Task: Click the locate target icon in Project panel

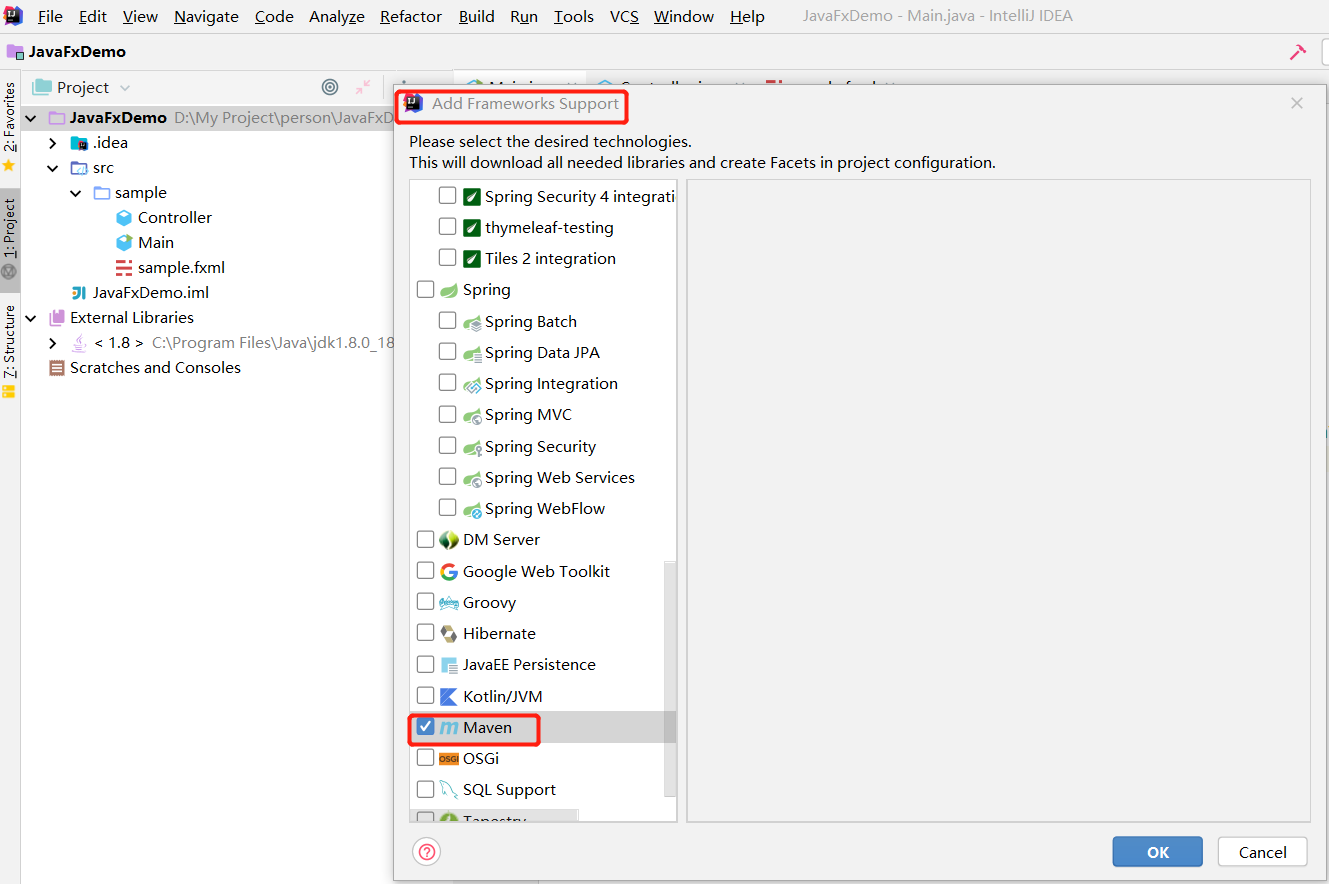Action: point(330,87)
